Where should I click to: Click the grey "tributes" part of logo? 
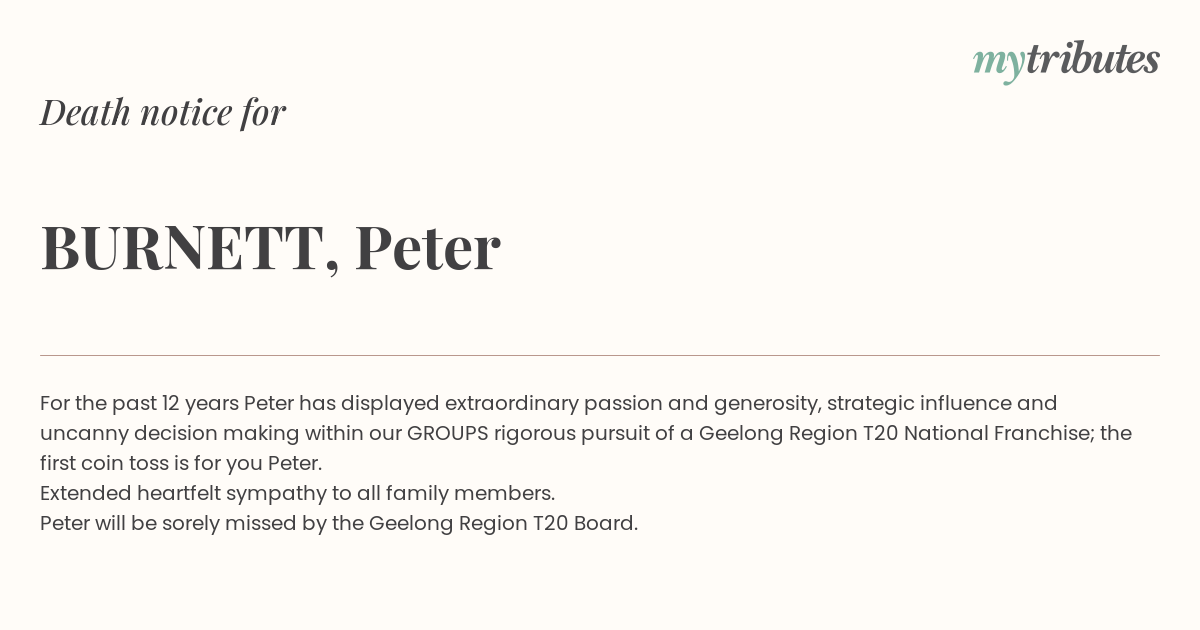pos(1092,59)
